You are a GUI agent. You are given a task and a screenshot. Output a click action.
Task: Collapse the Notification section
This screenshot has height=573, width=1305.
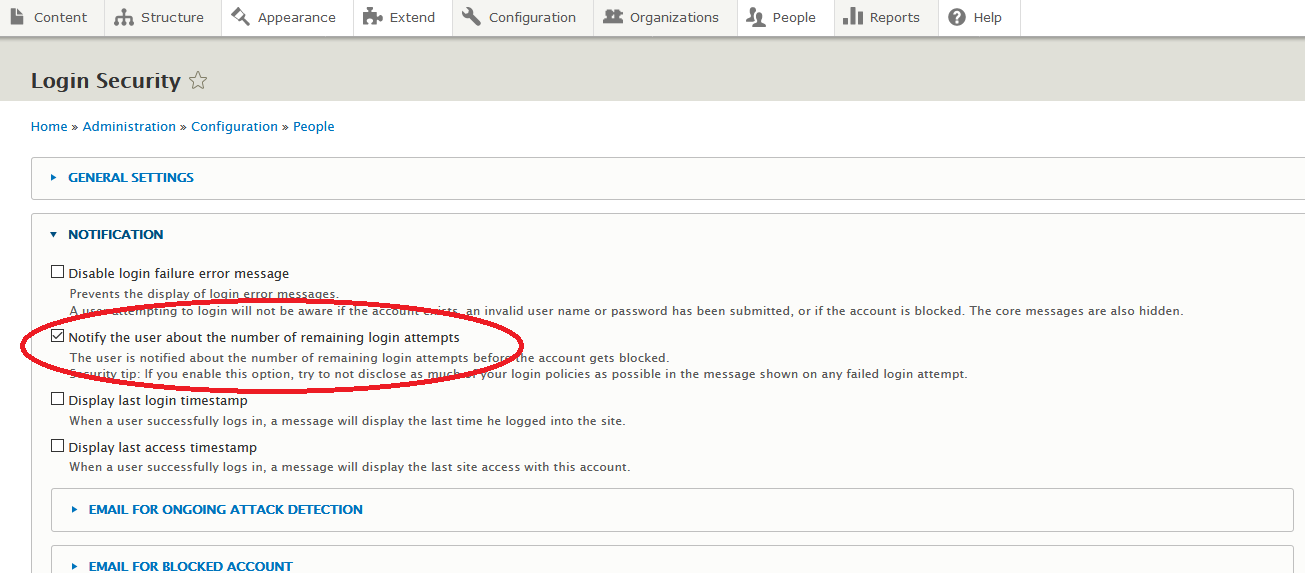pyautogui.click(x=116, y=234)
